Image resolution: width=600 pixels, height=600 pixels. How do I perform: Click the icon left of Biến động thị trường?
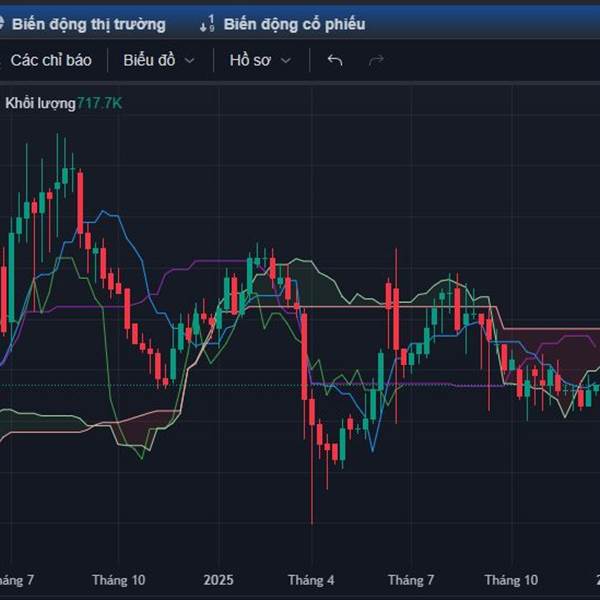point(2,24)
